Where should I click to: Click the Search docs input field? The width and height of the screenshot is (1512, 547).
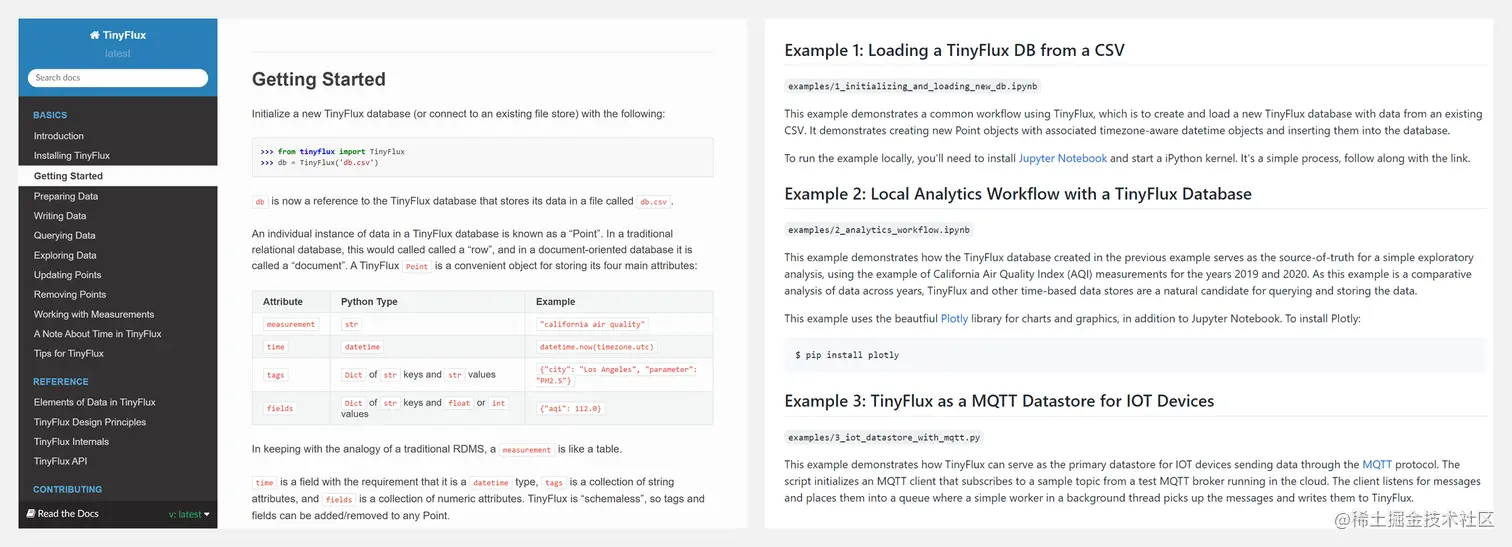click(118, 78)
